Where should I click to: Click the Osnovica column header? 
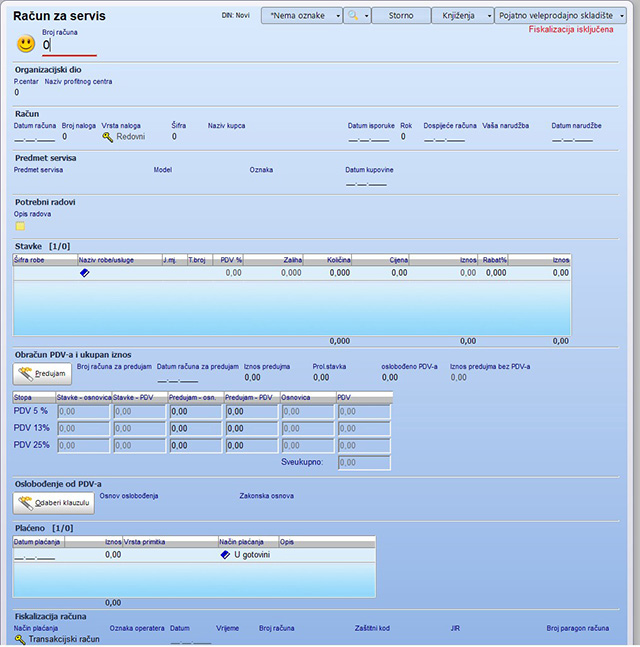[x=308, y=397]
